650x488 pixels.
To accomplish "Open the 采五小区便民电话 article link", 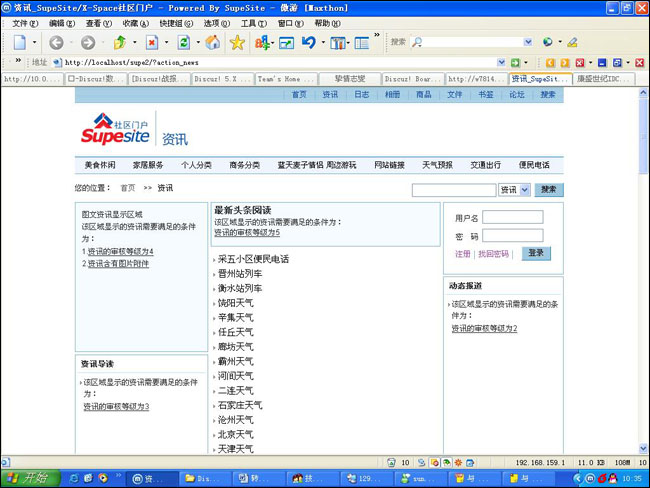I will [253, 259].
